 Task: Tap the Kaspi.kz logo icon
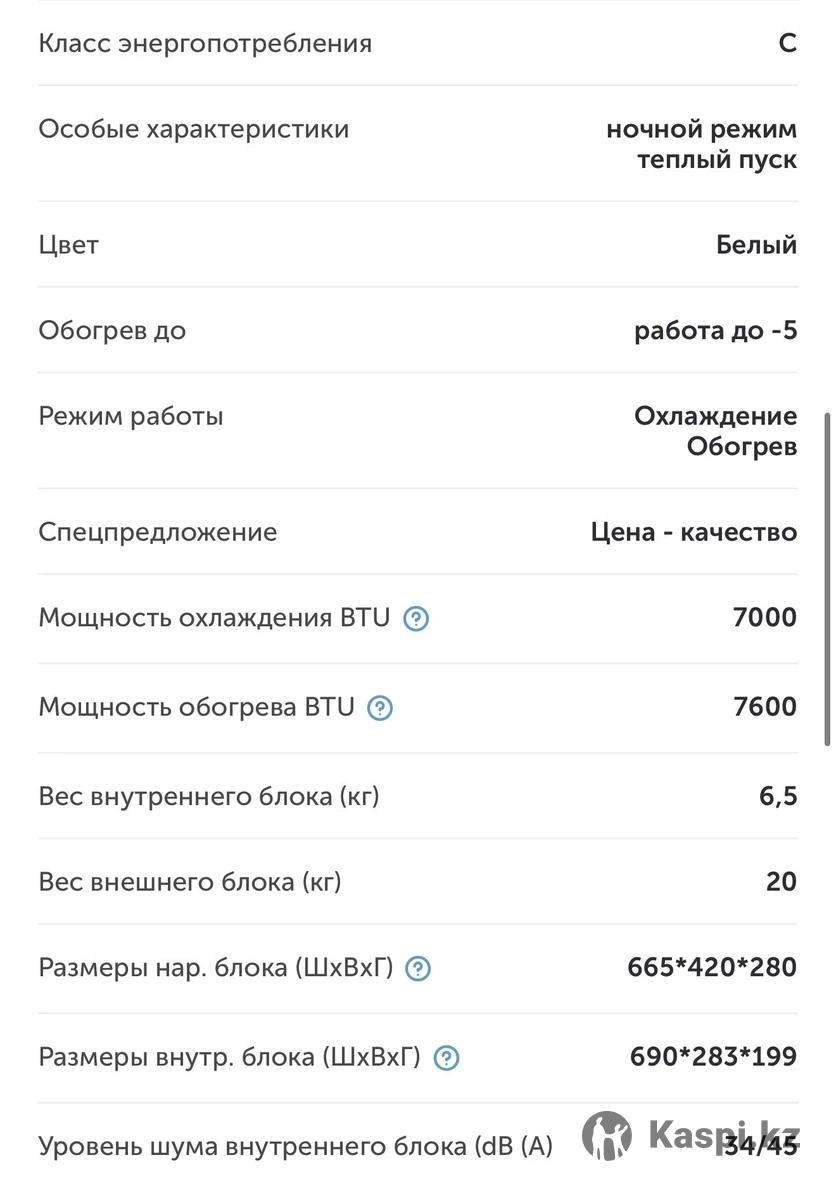pyautogui.click(x=607, y=1136)
